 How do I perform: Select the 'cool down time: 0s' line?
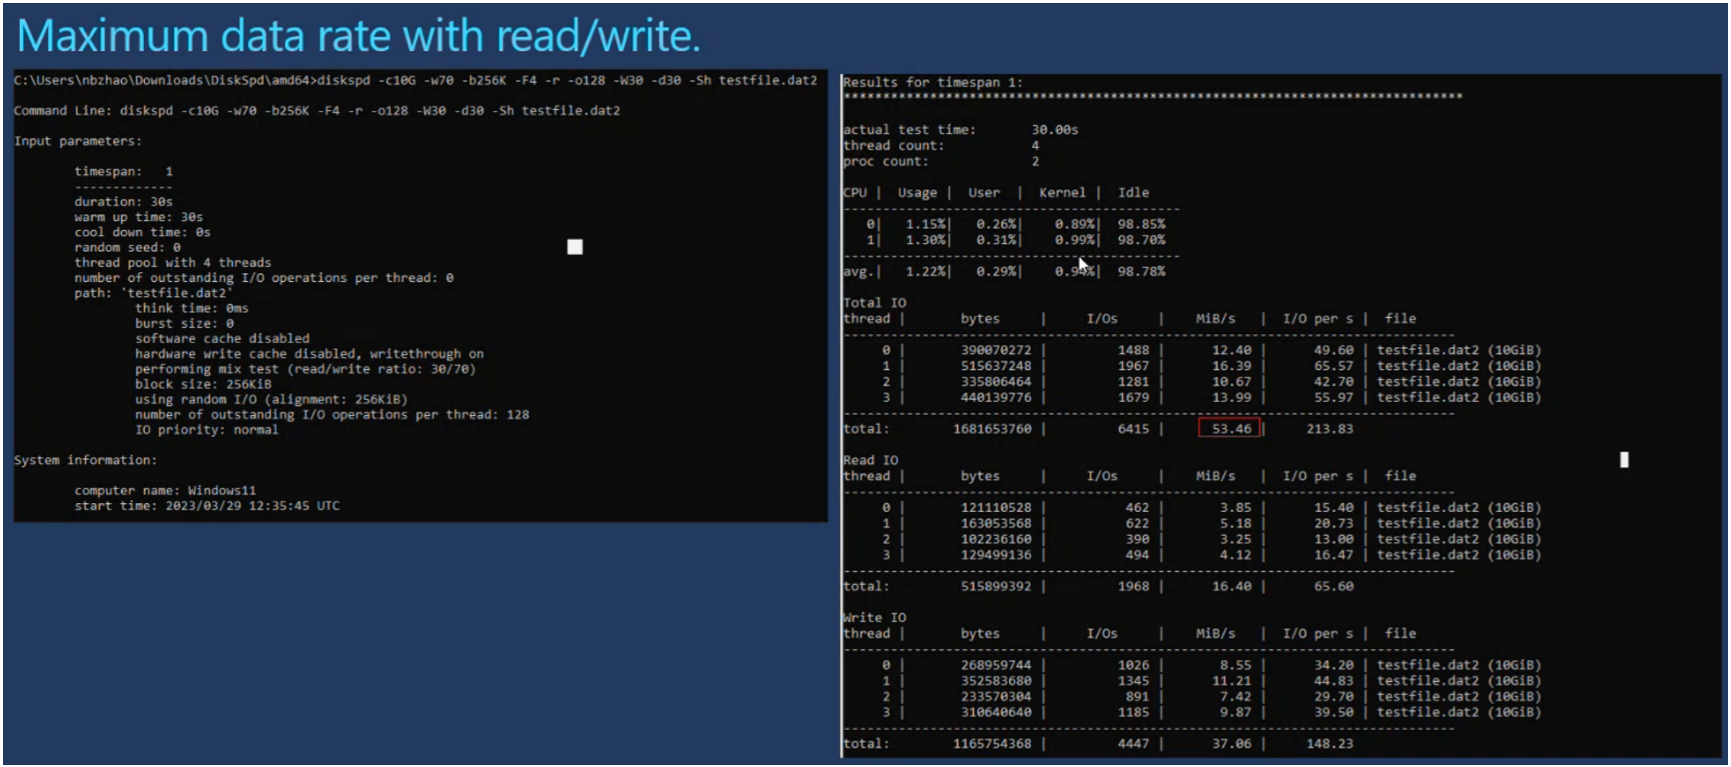(142, 232)
